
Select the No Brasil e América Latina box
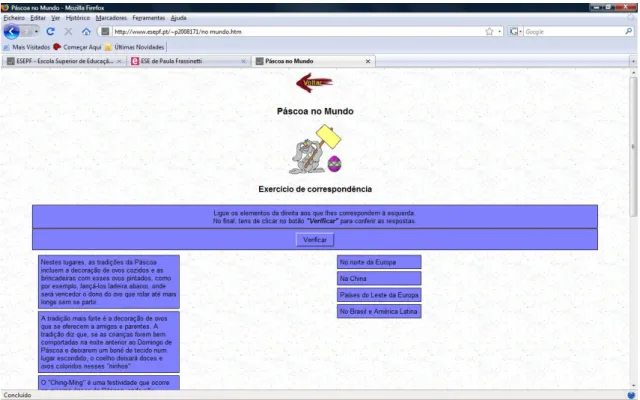[x=379, y=311]
